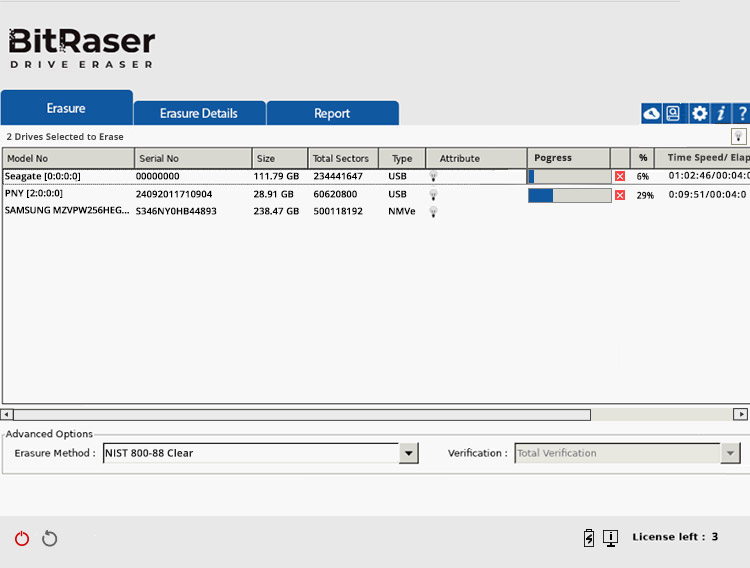This screenshot has width=750, height=568.
Task: Click the horizontal scrollbar thumb
Action: click(302, 414)
